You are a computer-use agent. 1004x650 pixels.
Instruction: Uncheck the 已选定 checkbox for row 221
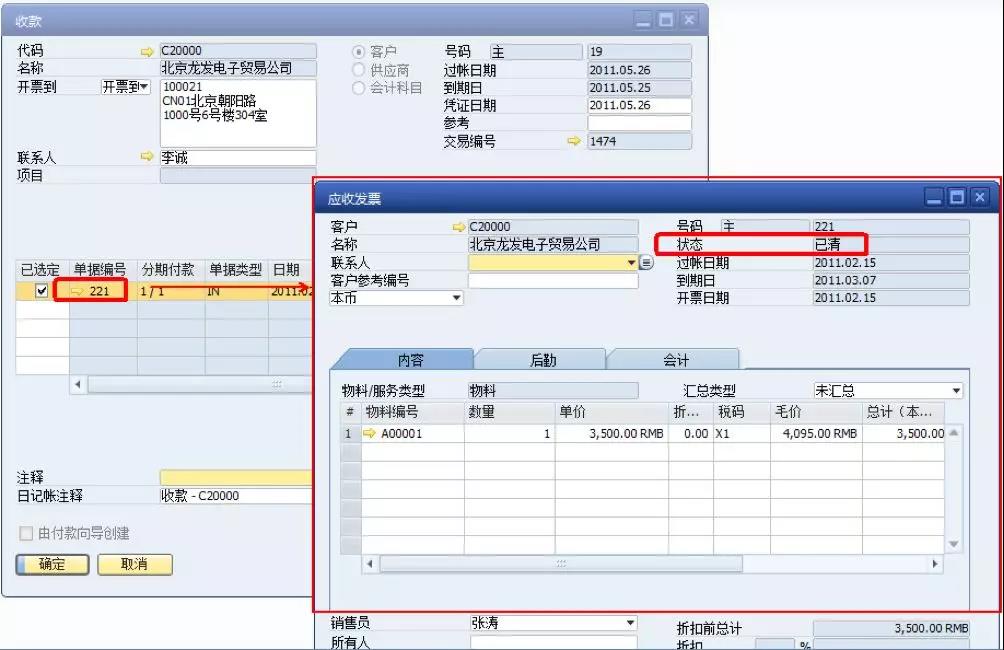click(41, 290)
